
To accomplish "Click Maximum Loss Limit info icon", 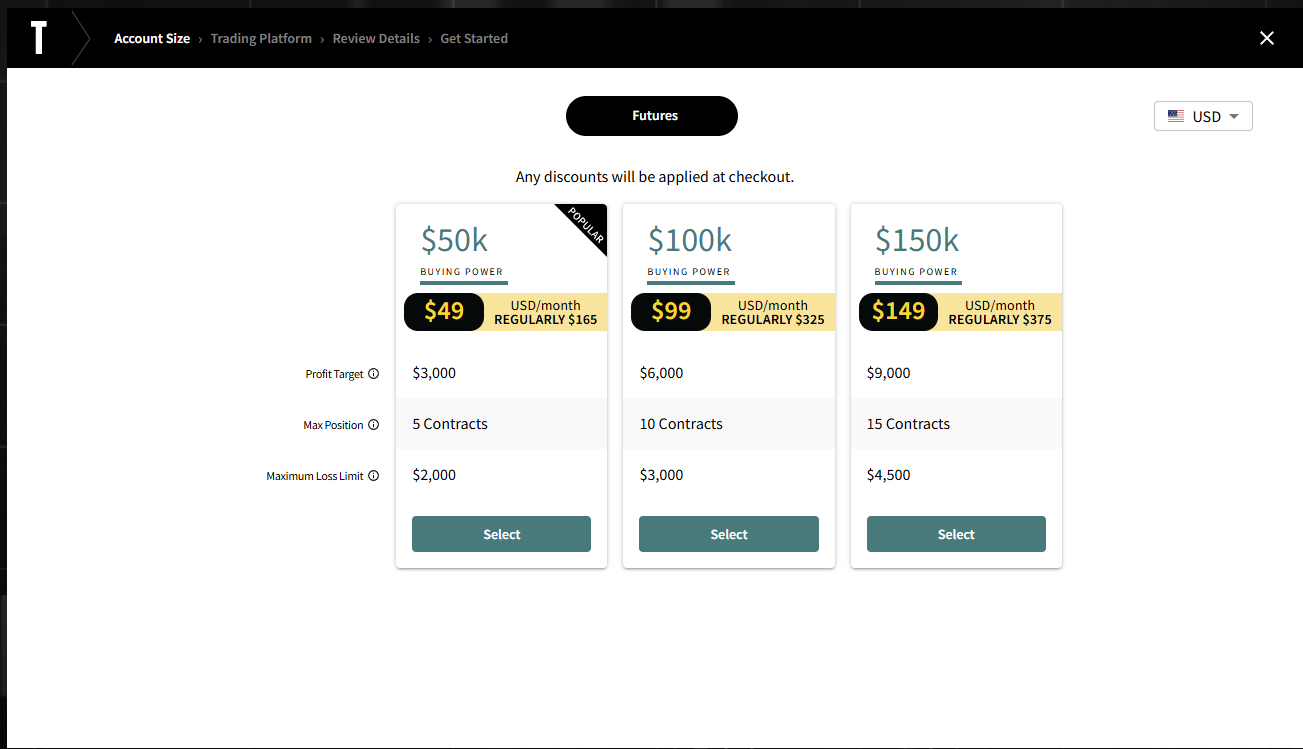I will [374, 476].
